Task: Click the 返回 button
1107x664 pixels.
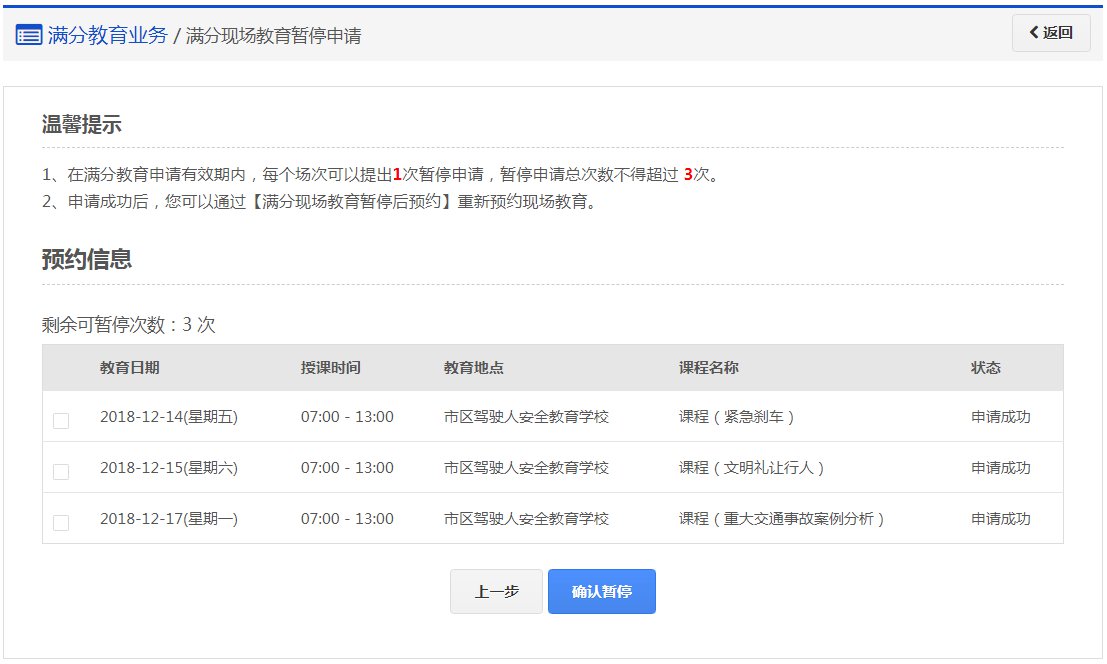Action: (1051, 33)
